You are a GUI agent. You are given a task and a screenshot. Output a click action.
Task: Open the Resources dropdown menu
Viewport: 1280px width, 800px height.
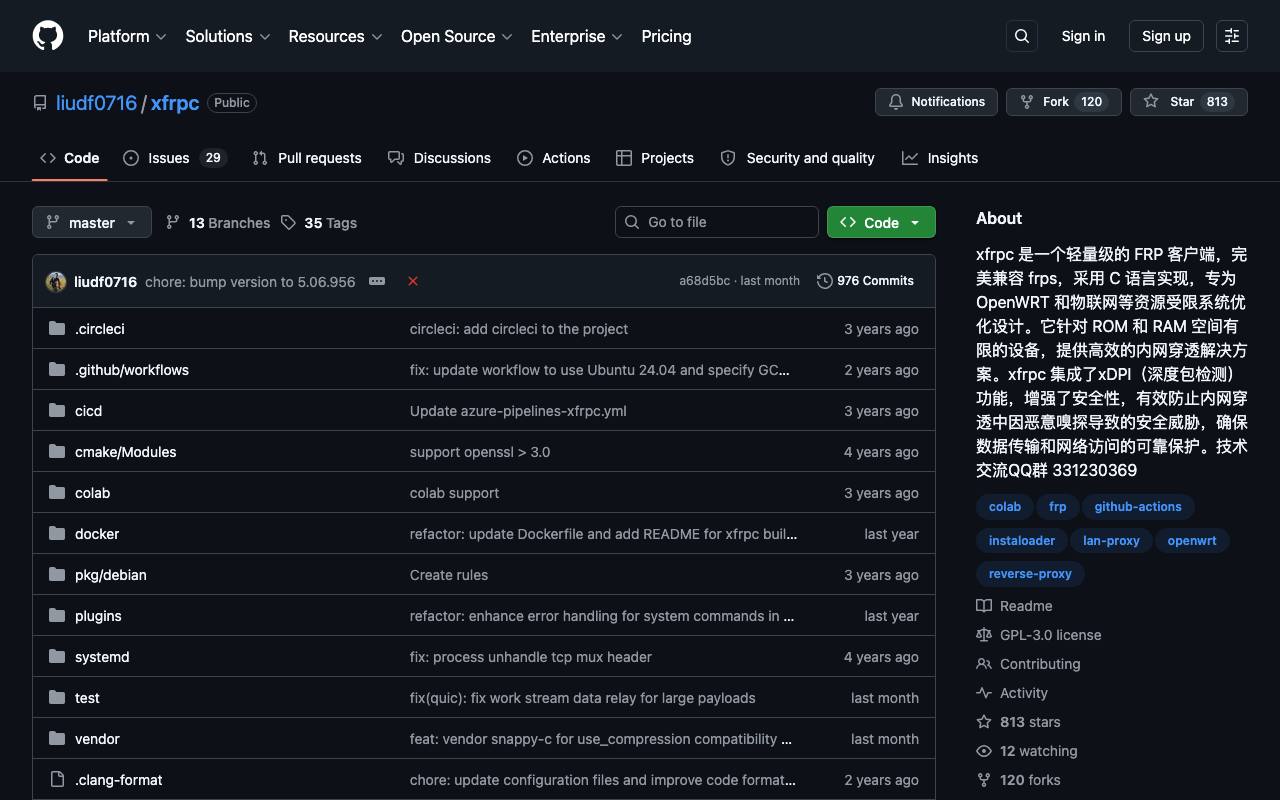point(335,36)
